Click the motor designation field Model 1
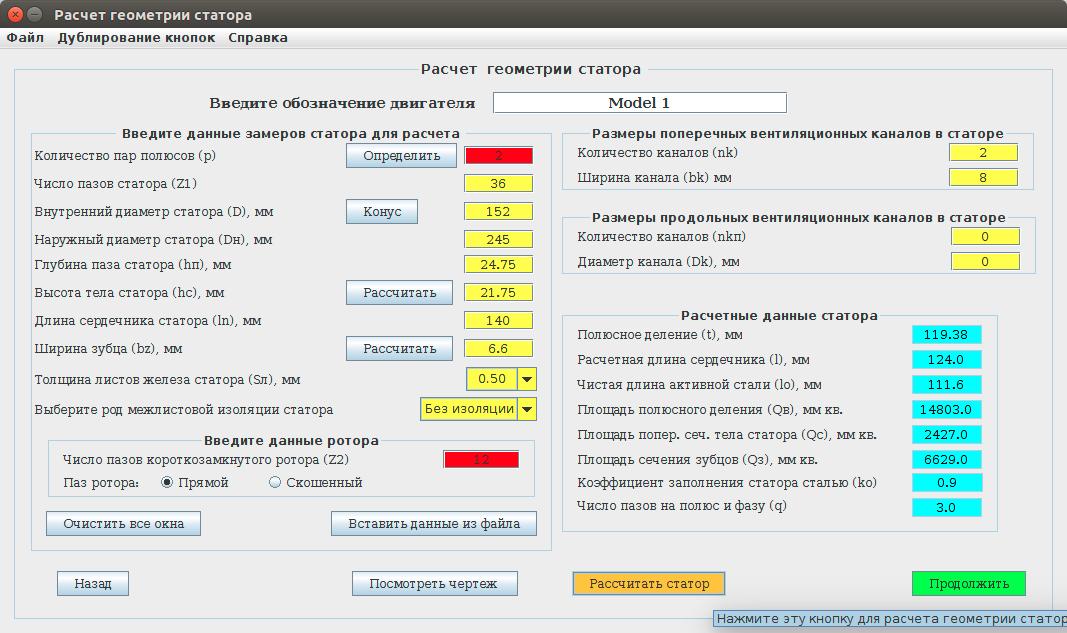 (x=639, y=103)
